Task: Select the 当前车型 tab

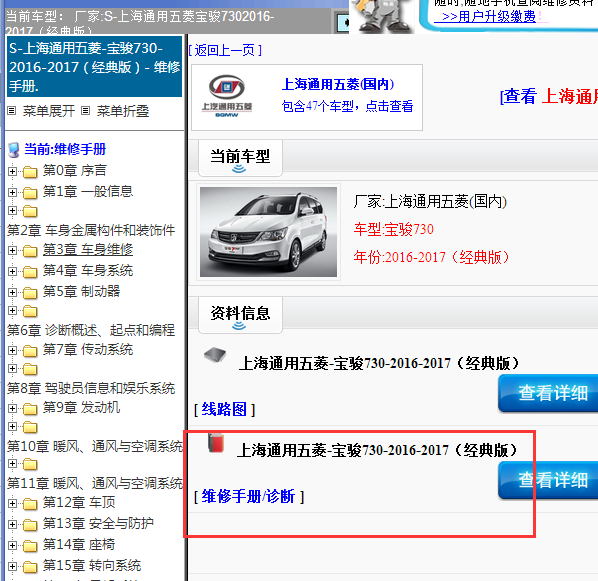Action: point(240,158)
